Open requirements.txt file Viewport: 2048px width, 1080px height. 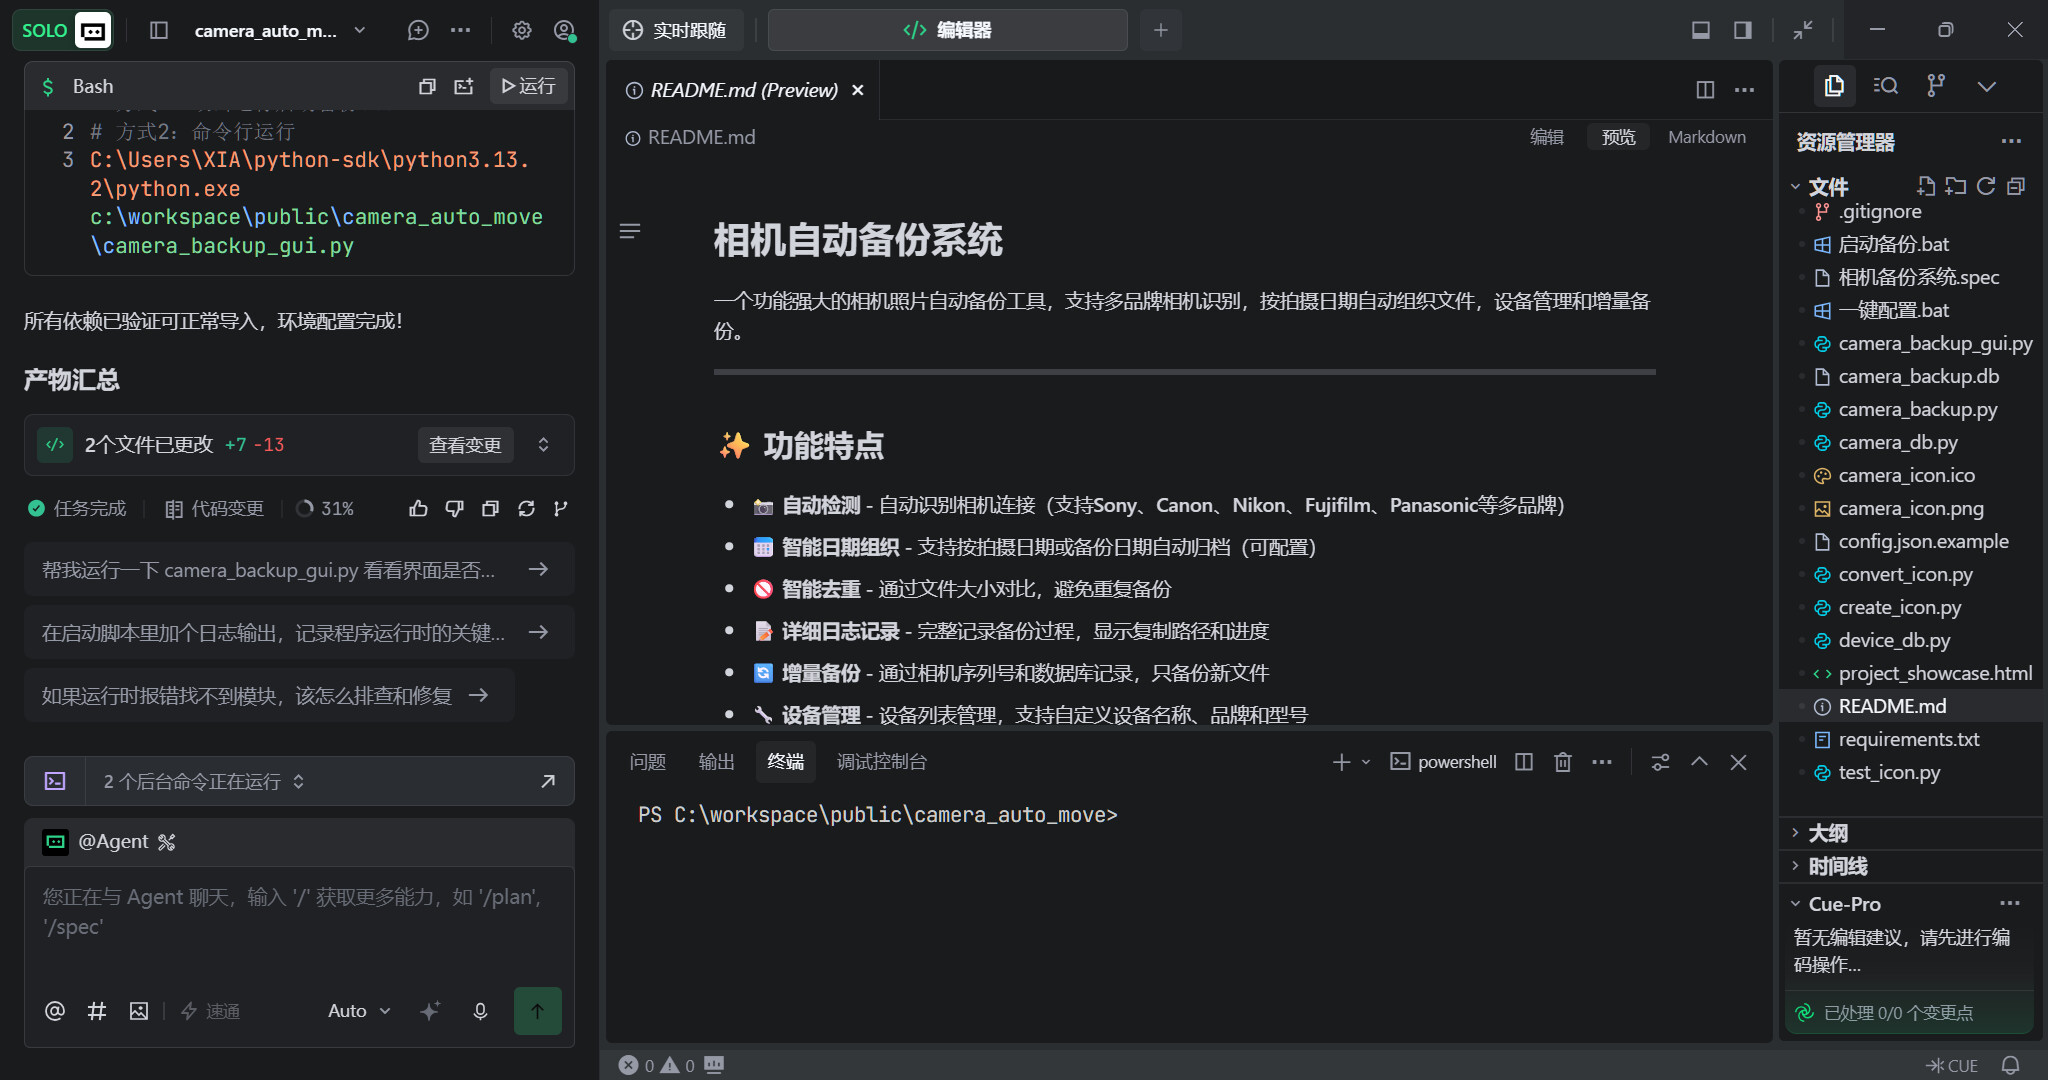coord(1911,739)
